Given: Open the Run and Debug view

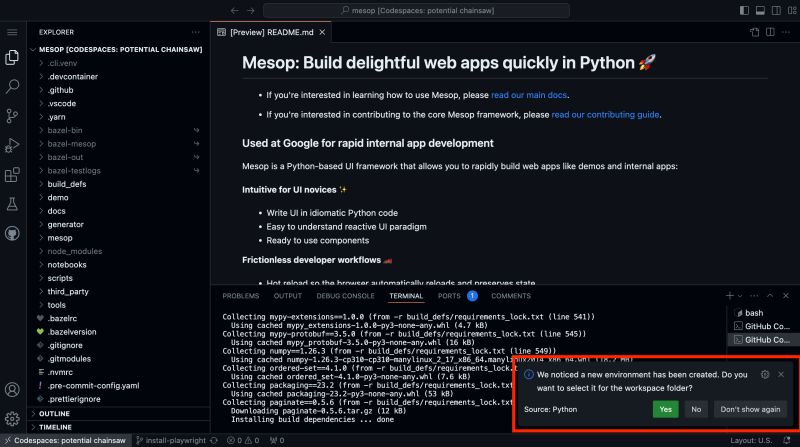Looking at the screenshot, I should [x=12, y=145].
